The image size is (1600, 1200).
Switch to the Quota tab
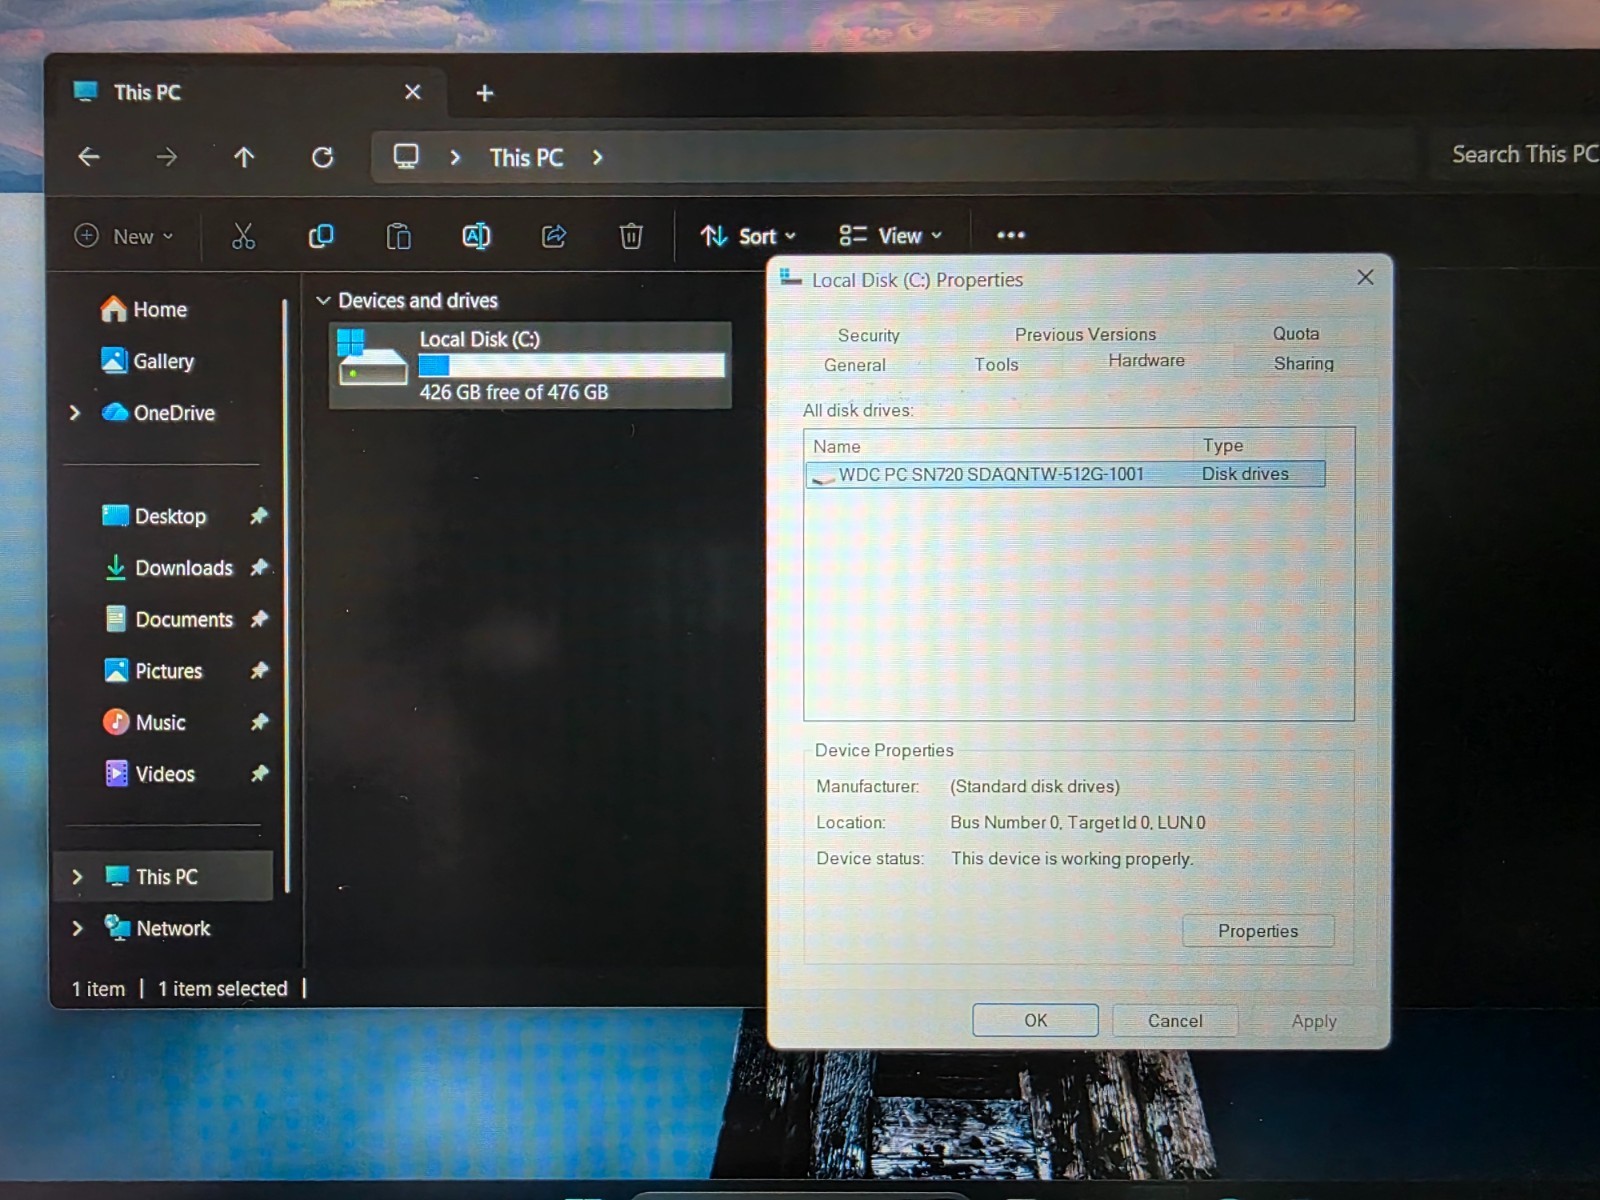tap(1295, 333)
